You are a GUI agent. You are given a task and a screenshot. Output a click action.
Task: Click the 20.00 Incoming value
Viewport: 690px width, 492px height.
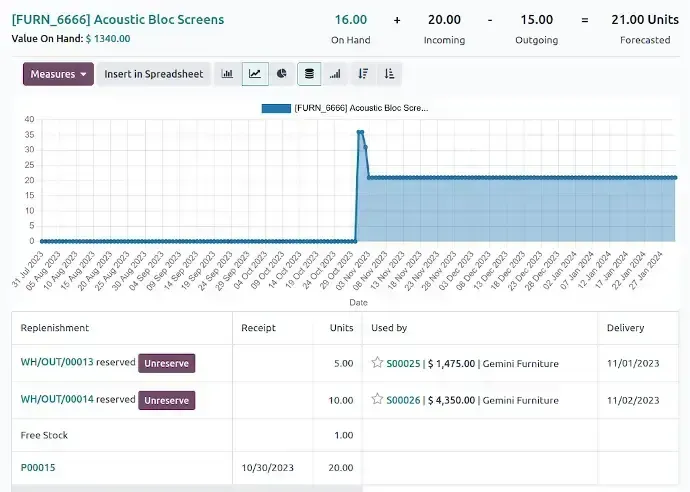444,20
